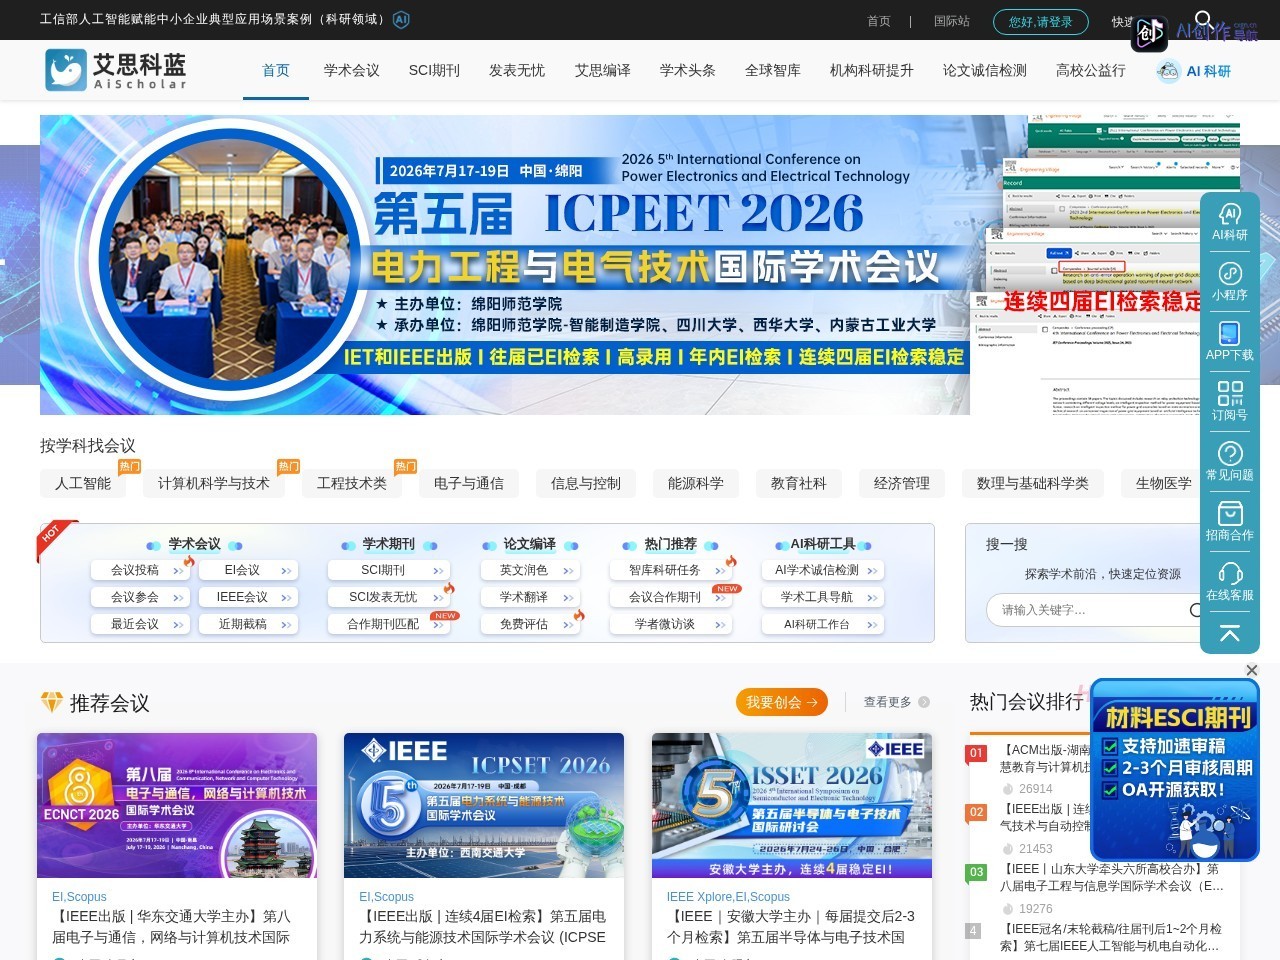Select the 计算机科学与技术 discipline tag
This screenshot has width=1280, height=960.
[x=214, y=484]
